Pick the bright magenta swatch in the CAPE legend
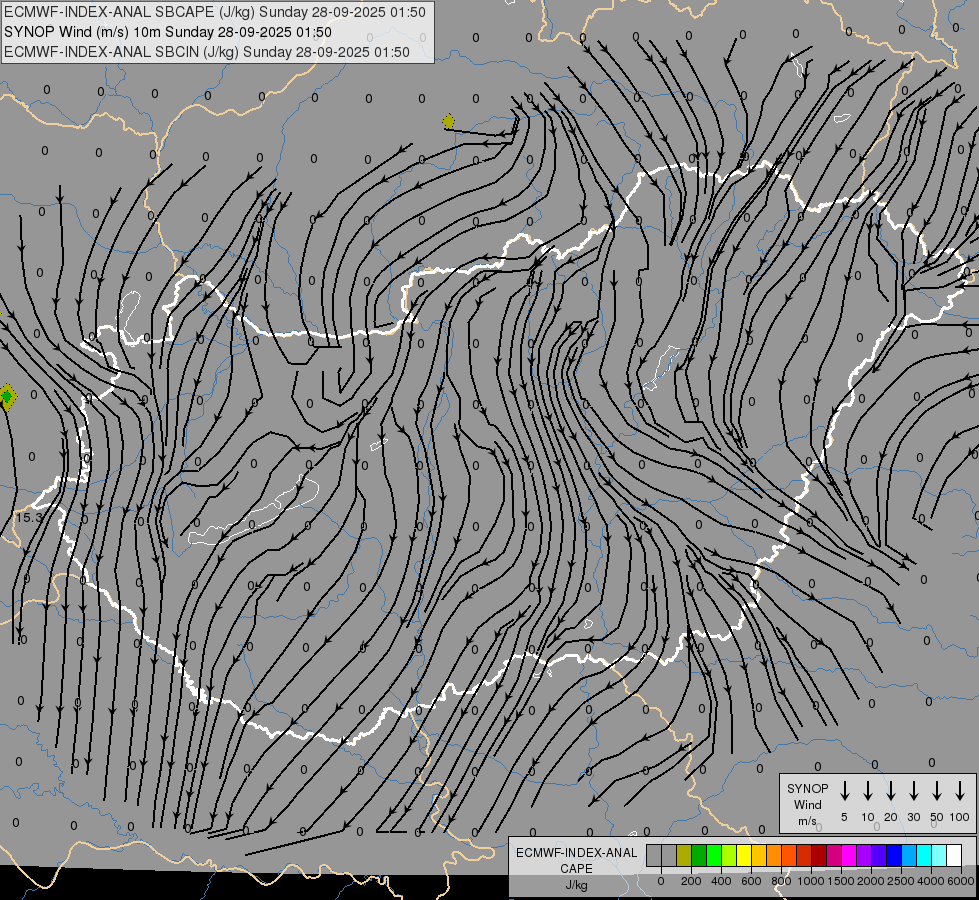Image resolution: width=979 pixels, height=900 pixels. tap(849, 855)
